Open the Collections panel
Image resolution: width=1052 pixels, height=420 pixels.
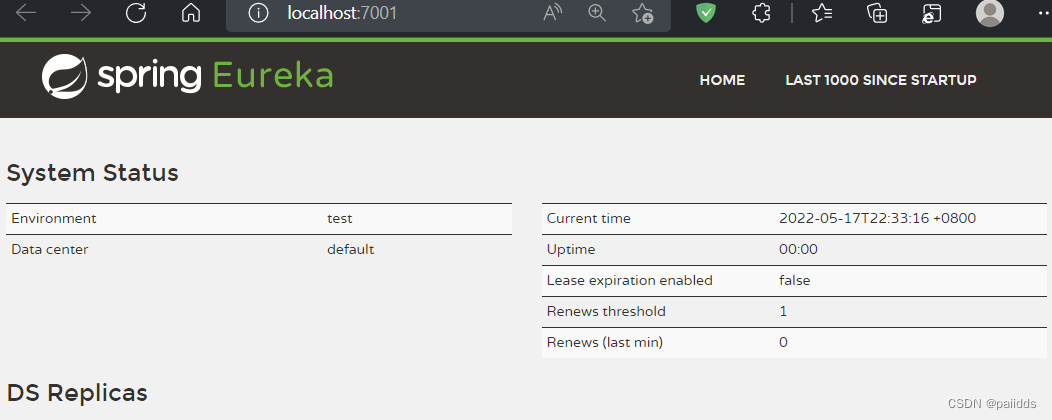point(876,13)
